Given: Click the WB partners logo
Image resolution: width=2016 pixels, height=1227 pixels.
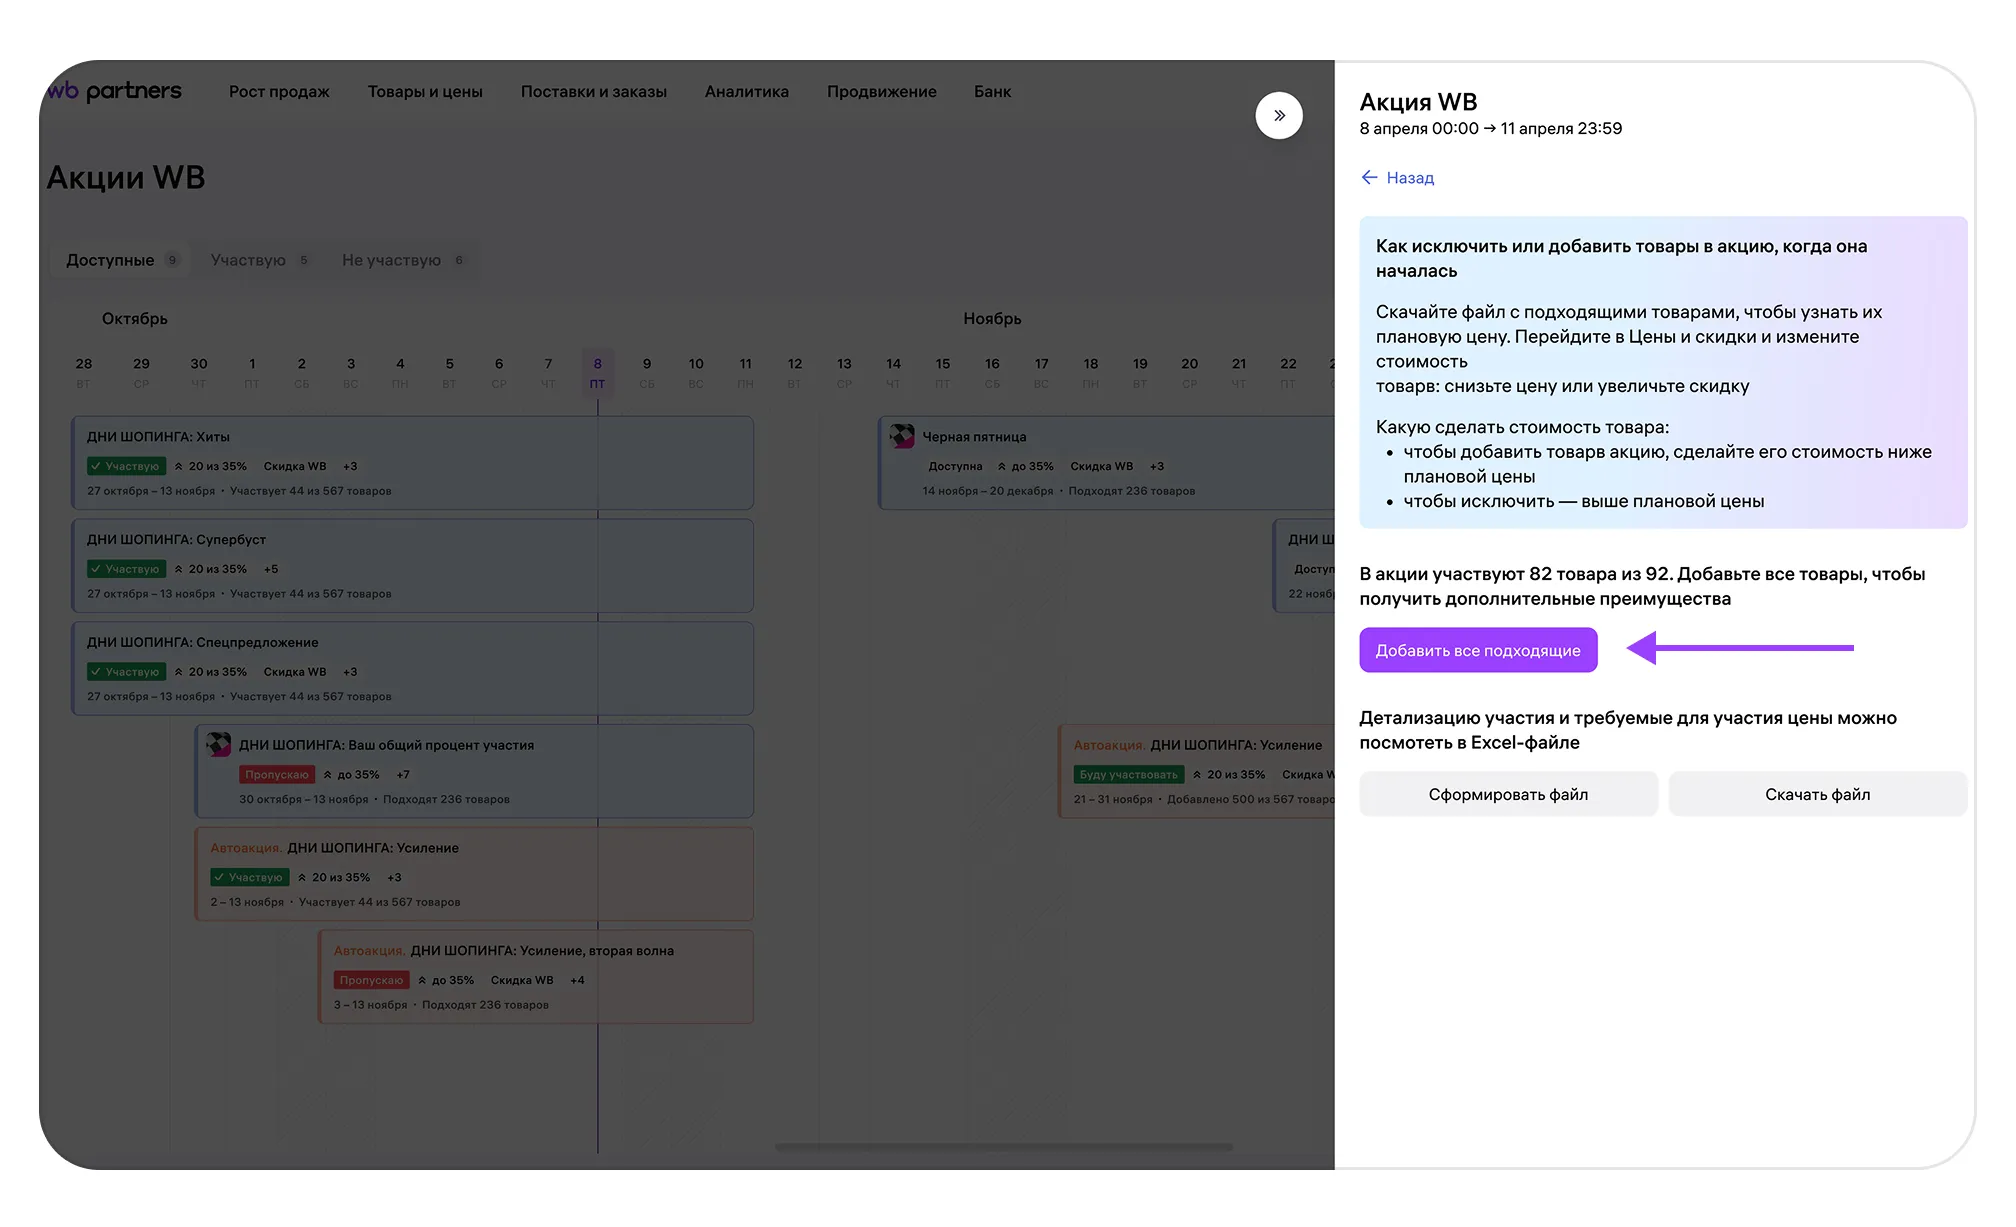Looking at the screenshot, I should click(x=115, y=91).
